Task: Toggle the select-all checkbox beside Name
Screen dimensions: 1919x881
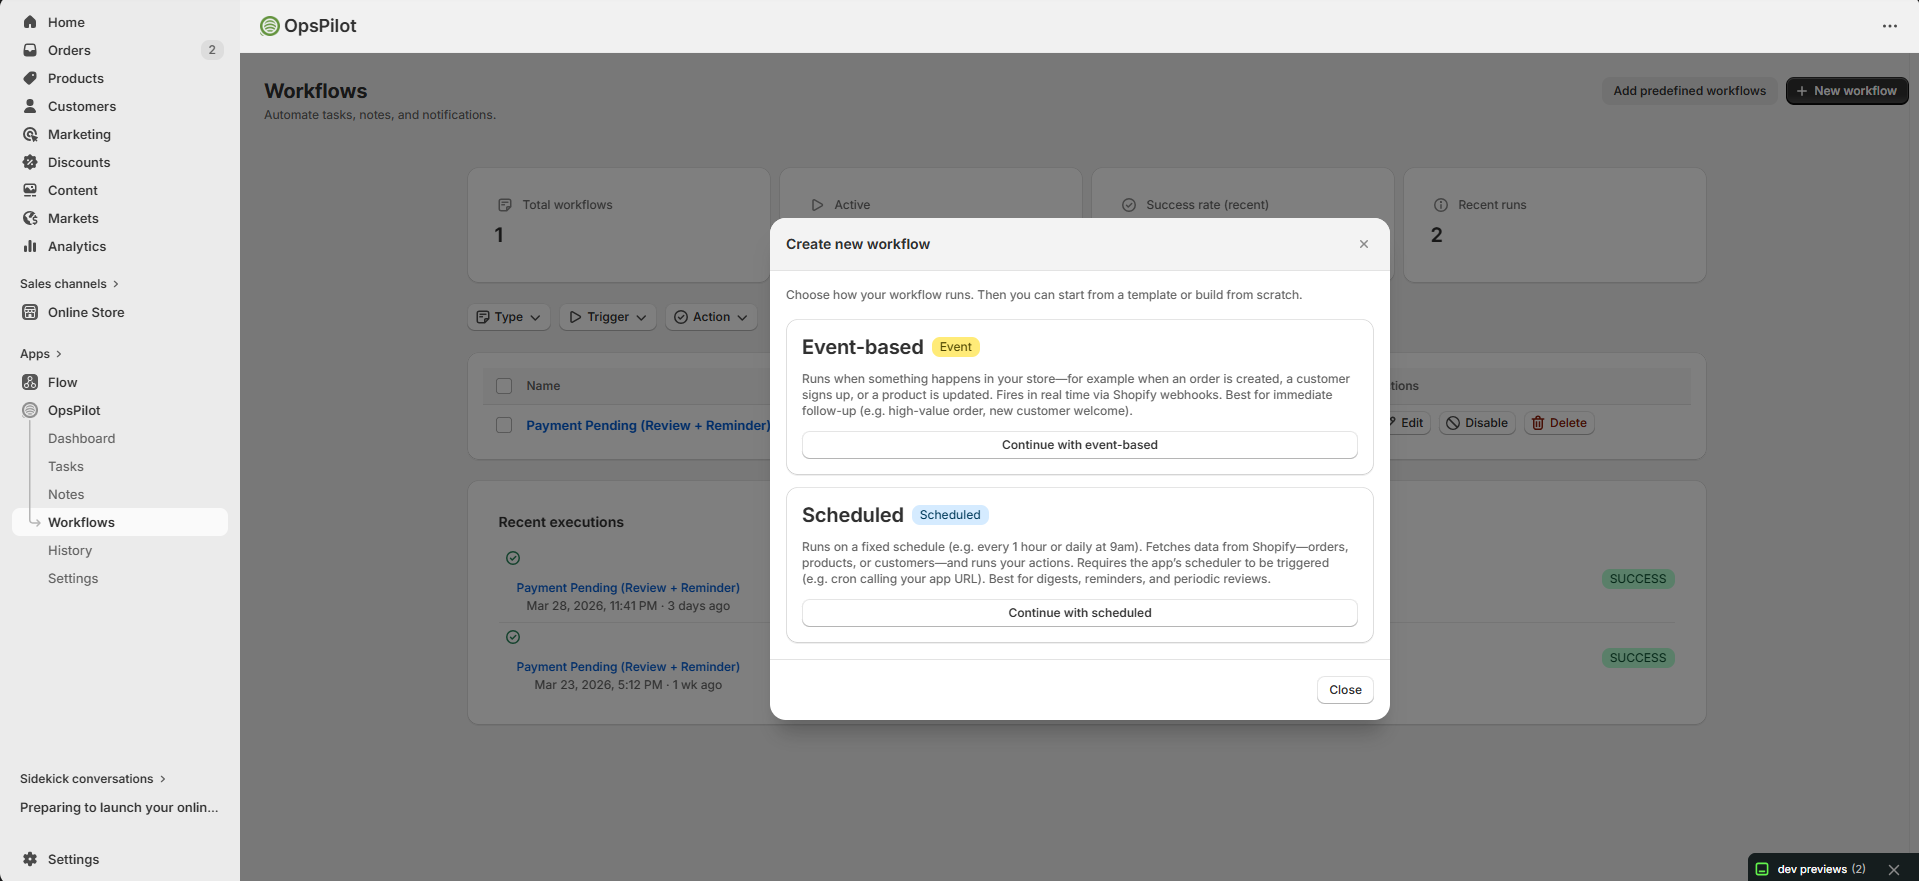Action: [x=504, y=386]
